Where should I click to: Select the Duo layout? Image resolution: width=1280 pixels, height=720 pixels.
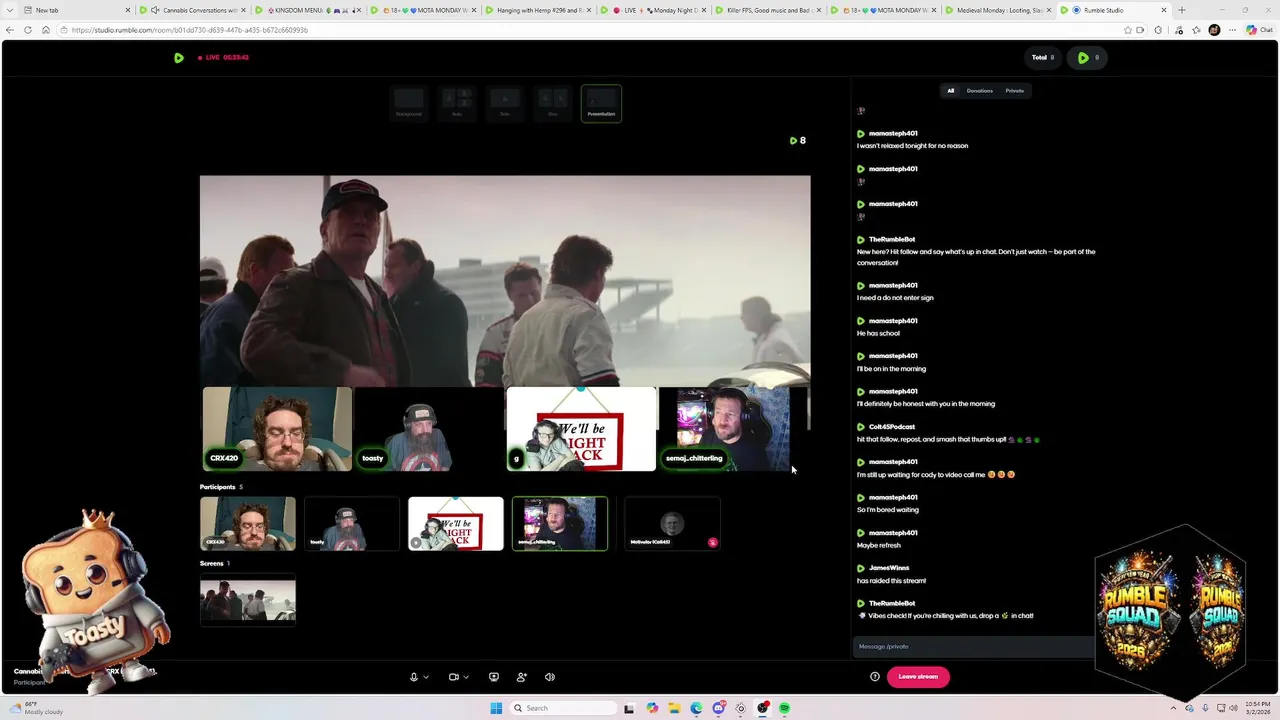tap(553, 103)
